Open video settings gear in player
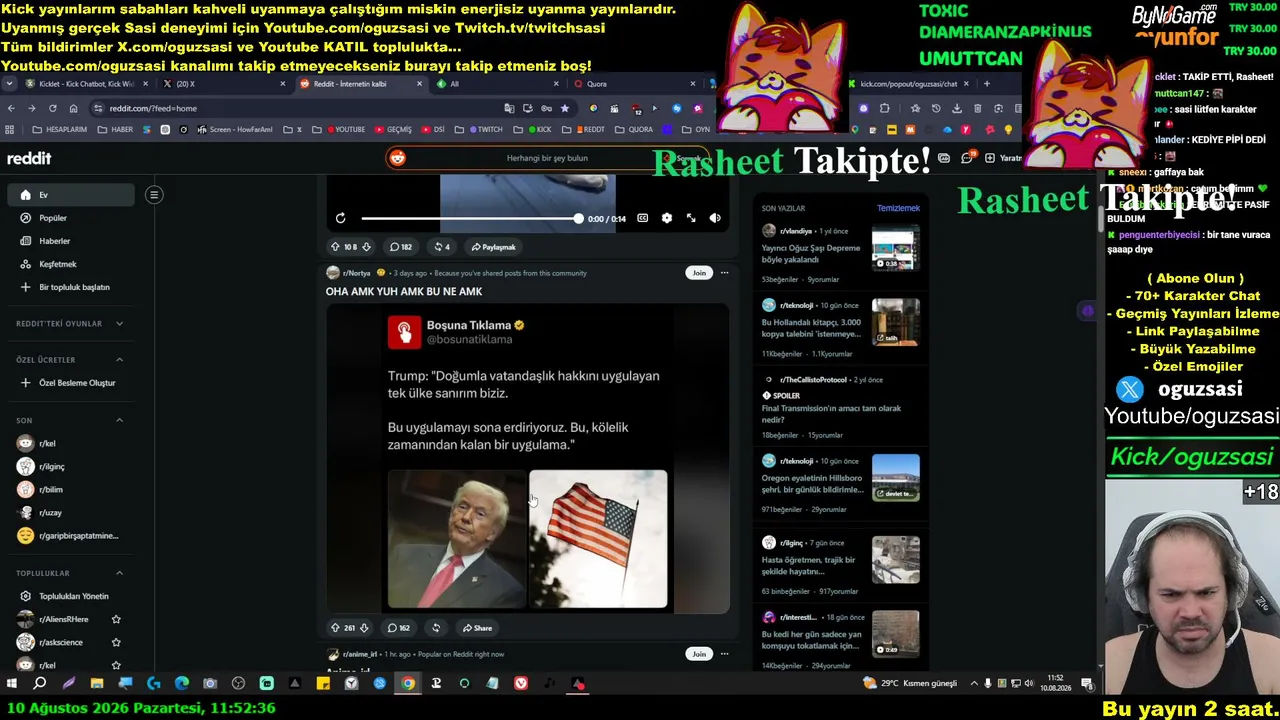Viewport: 1280px width, 720px height. click(667, 218)
